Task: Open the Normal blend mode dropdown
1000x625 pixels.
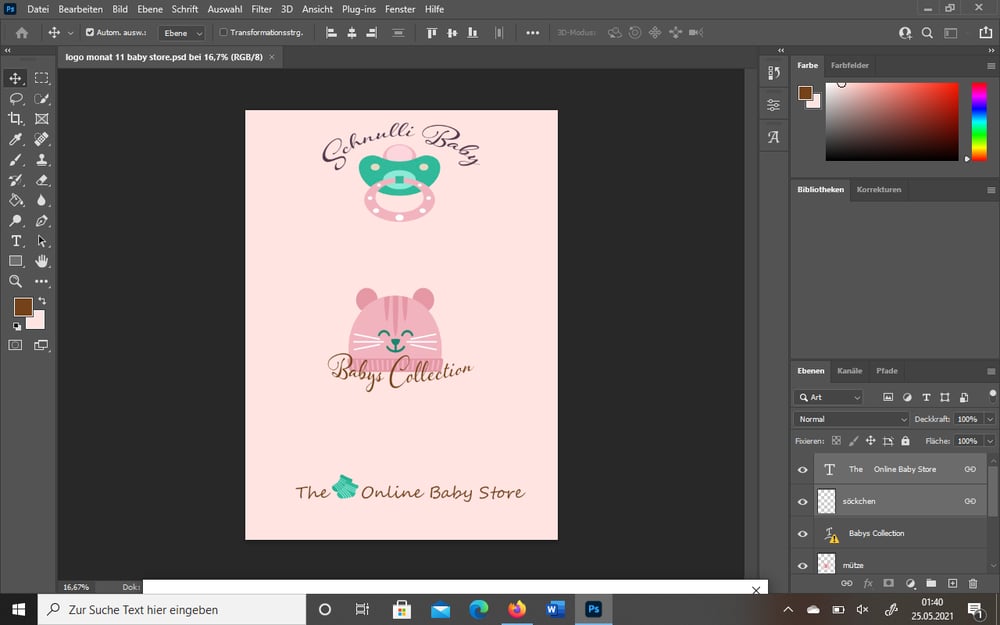Action: pyautogui.click(x=851, y=419)
